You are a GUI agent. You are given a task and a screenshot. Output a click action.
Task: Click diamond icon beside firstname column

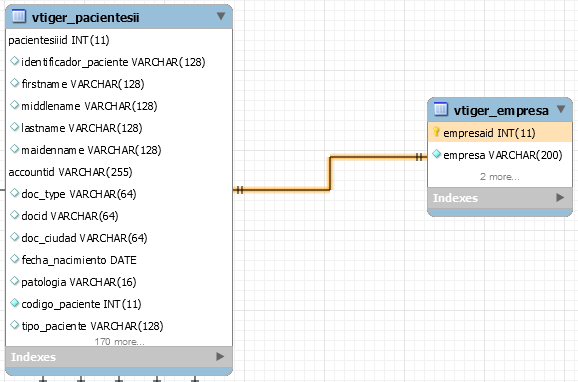[14, 83]
